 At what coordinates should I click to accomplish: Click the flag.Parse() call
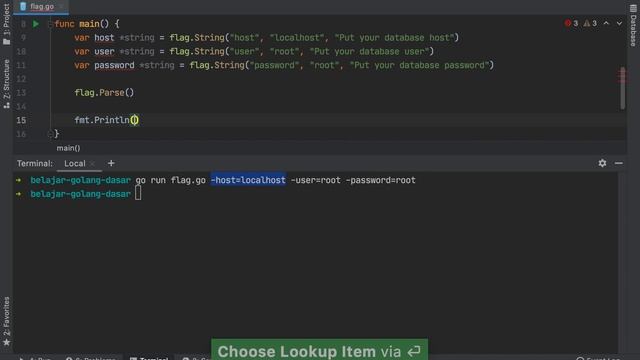coord(104,93)
